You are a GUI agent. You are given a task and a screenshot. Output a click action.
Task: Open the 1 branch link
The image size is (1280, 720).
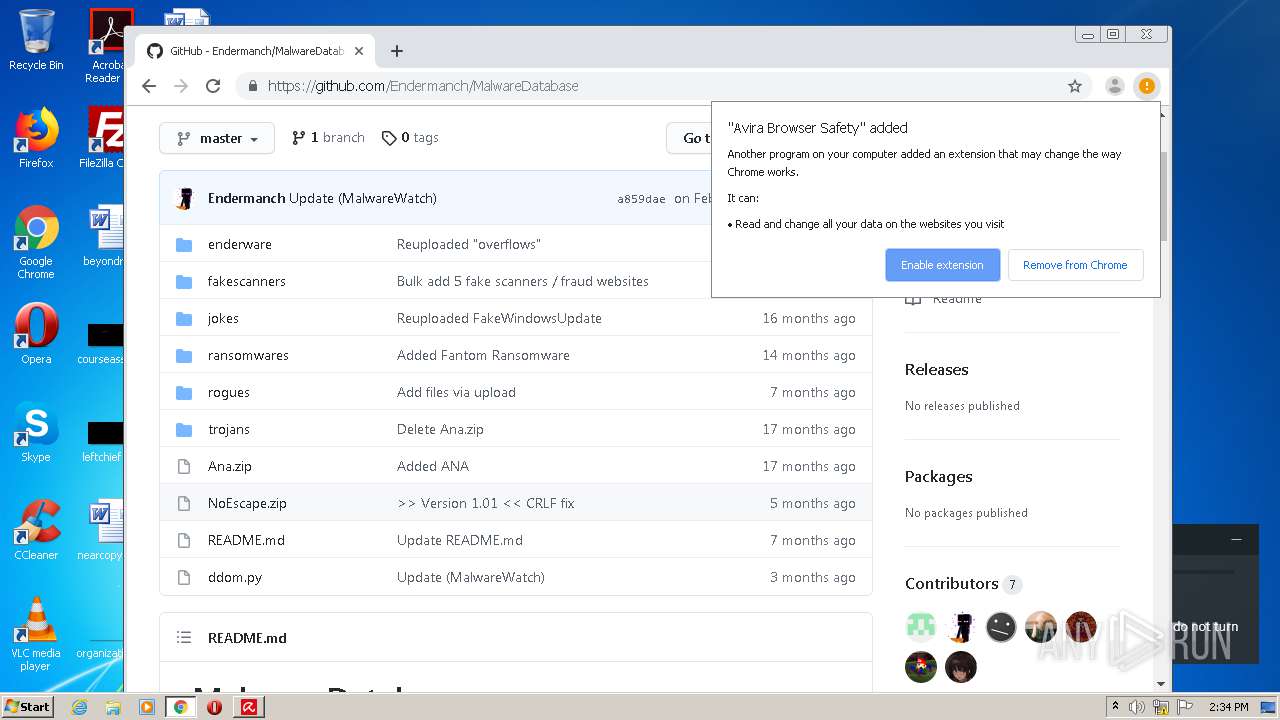[328, 138]
